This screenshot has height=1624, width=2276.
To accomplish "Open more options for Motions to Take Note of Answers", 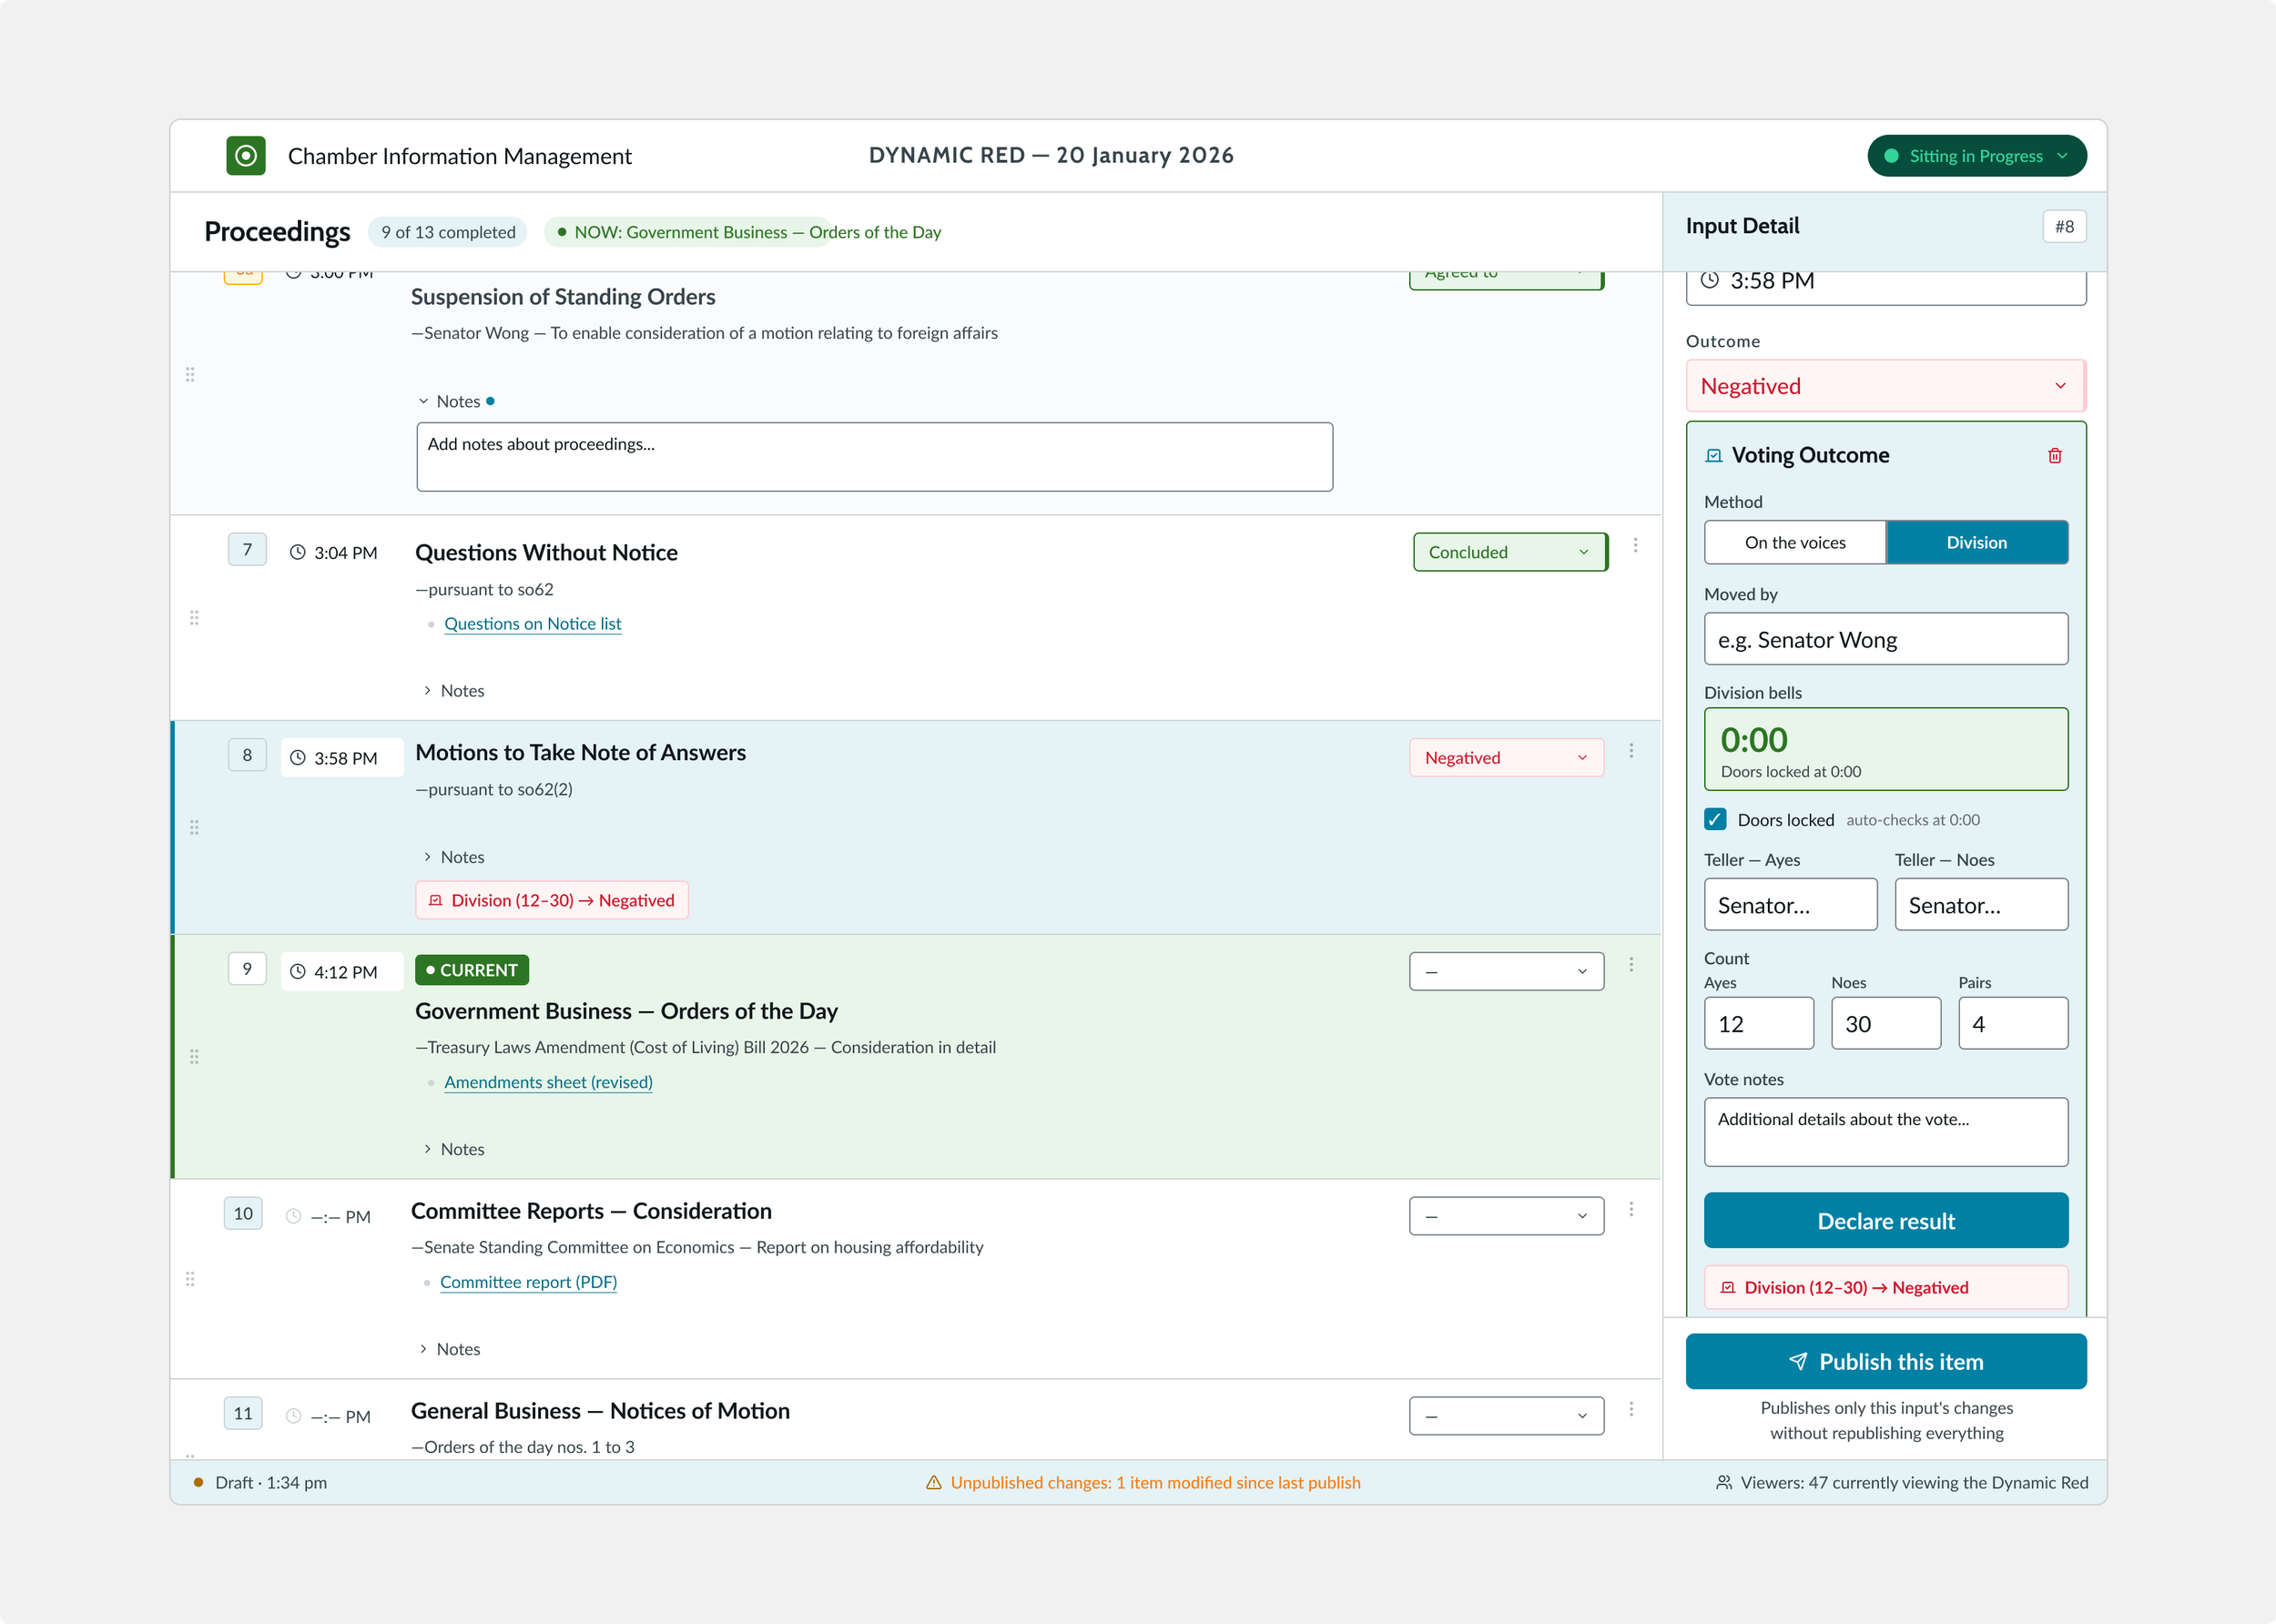I will [x=1631, y=751].
